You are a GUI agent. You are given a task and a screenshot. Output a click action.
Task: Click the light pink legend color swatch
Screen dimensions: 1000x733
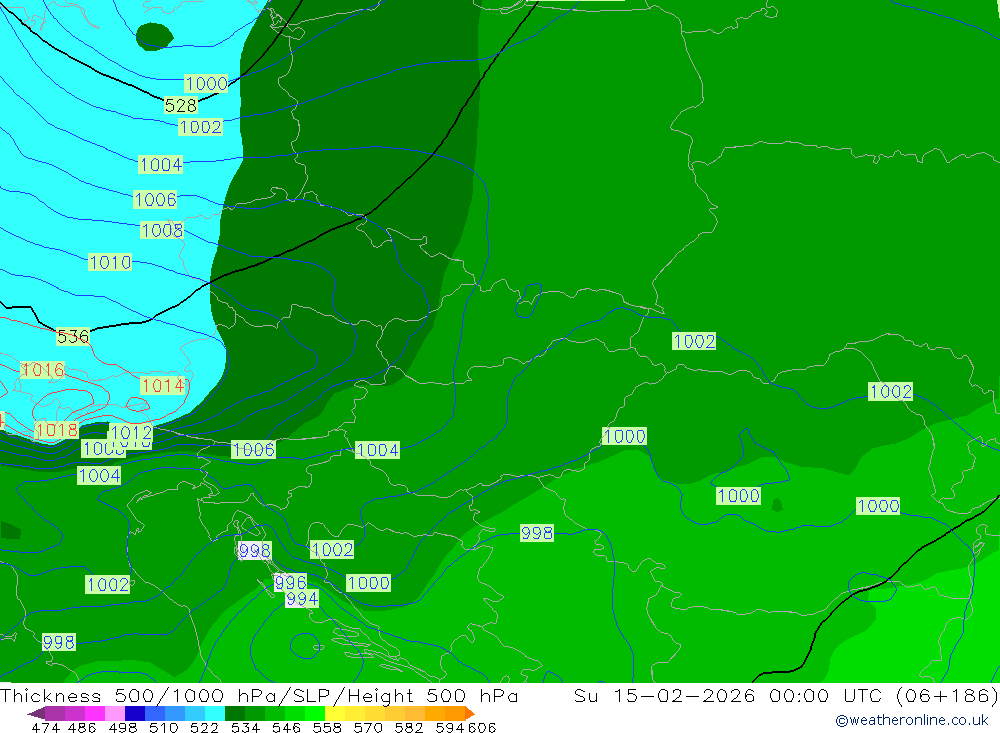(115, 713)
